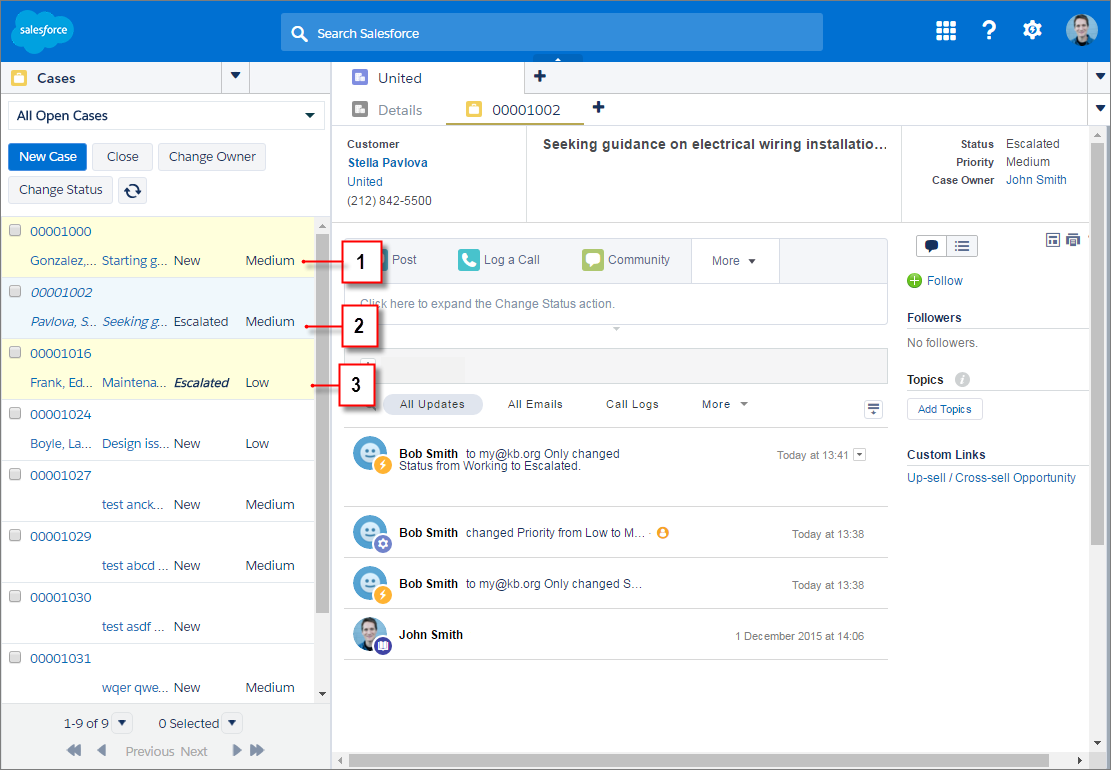Open Stella Pavlova customer link

(388, 162)
